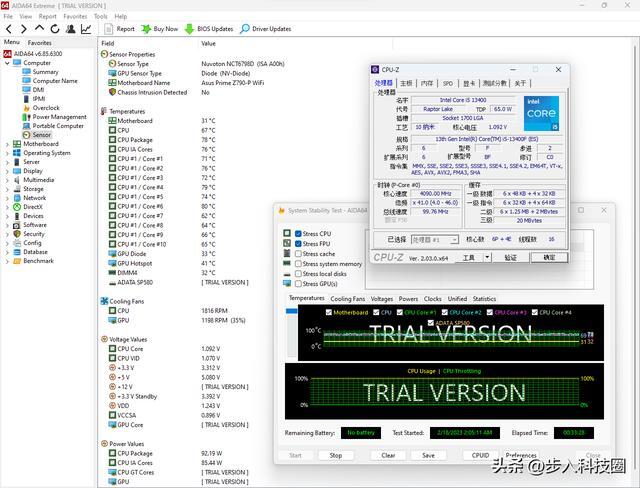Click the CPUID button
Image resolution: width=640 pixels, height=488 pixels.
click(x=480, y=455)
